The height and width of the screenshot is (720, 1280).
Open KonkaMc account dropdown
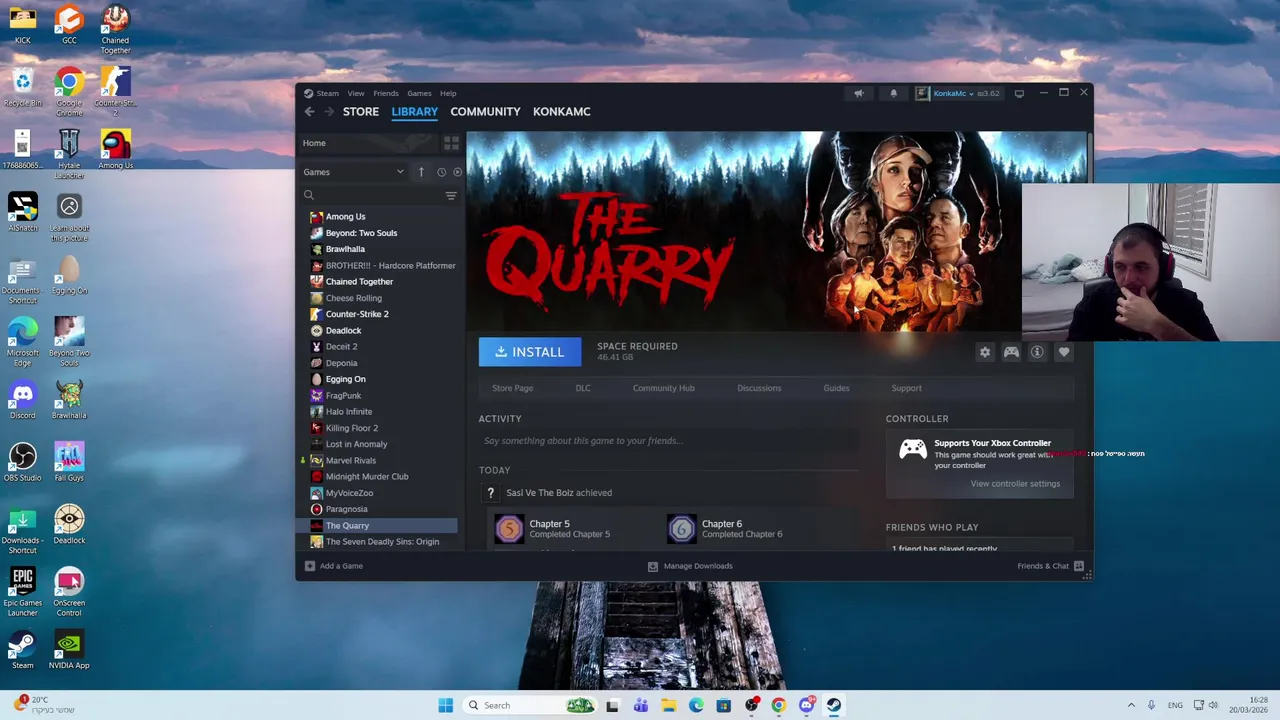[954, 93]
